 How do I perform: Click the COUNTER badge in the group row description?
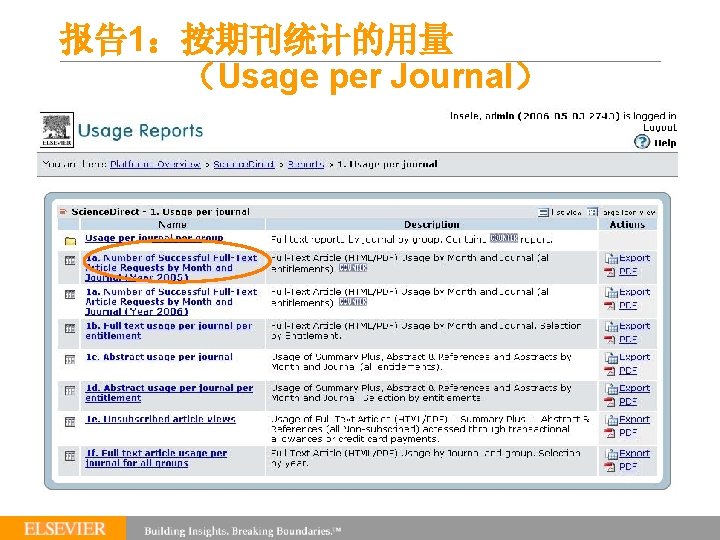(x=504, y=238)
